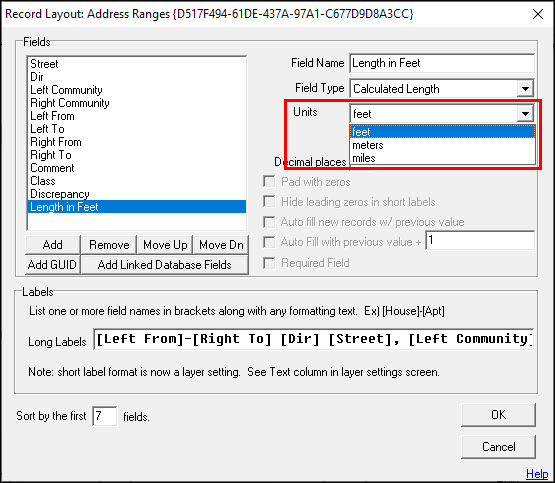The height and width of the screenshot is (483, 555).
Task: Close the Record Layout dialog
Action: click(538, 14)
